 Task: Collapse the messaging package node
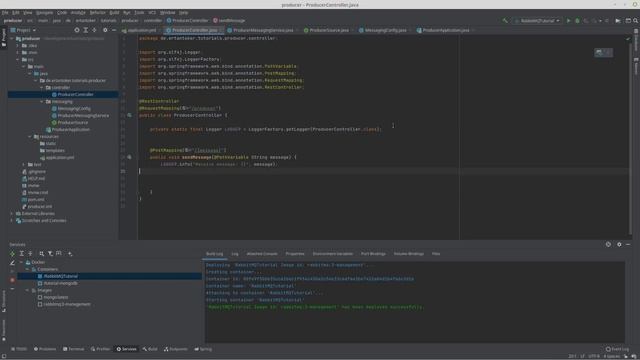(42, 102)
